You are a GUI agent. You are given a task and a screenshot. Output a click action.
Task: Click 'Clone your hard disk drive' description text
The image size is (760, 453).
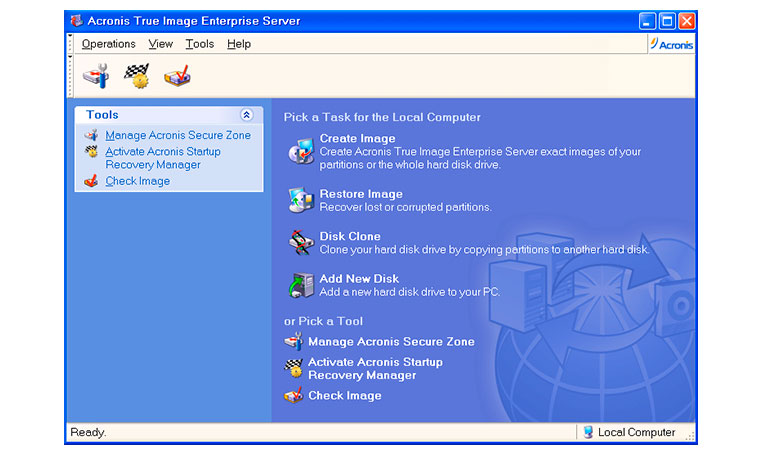(484, 250)
